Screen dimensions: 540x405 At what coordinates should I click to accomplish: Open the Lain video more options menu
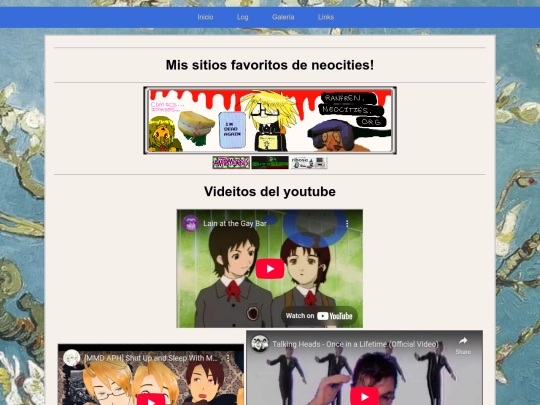coord(347,224)
